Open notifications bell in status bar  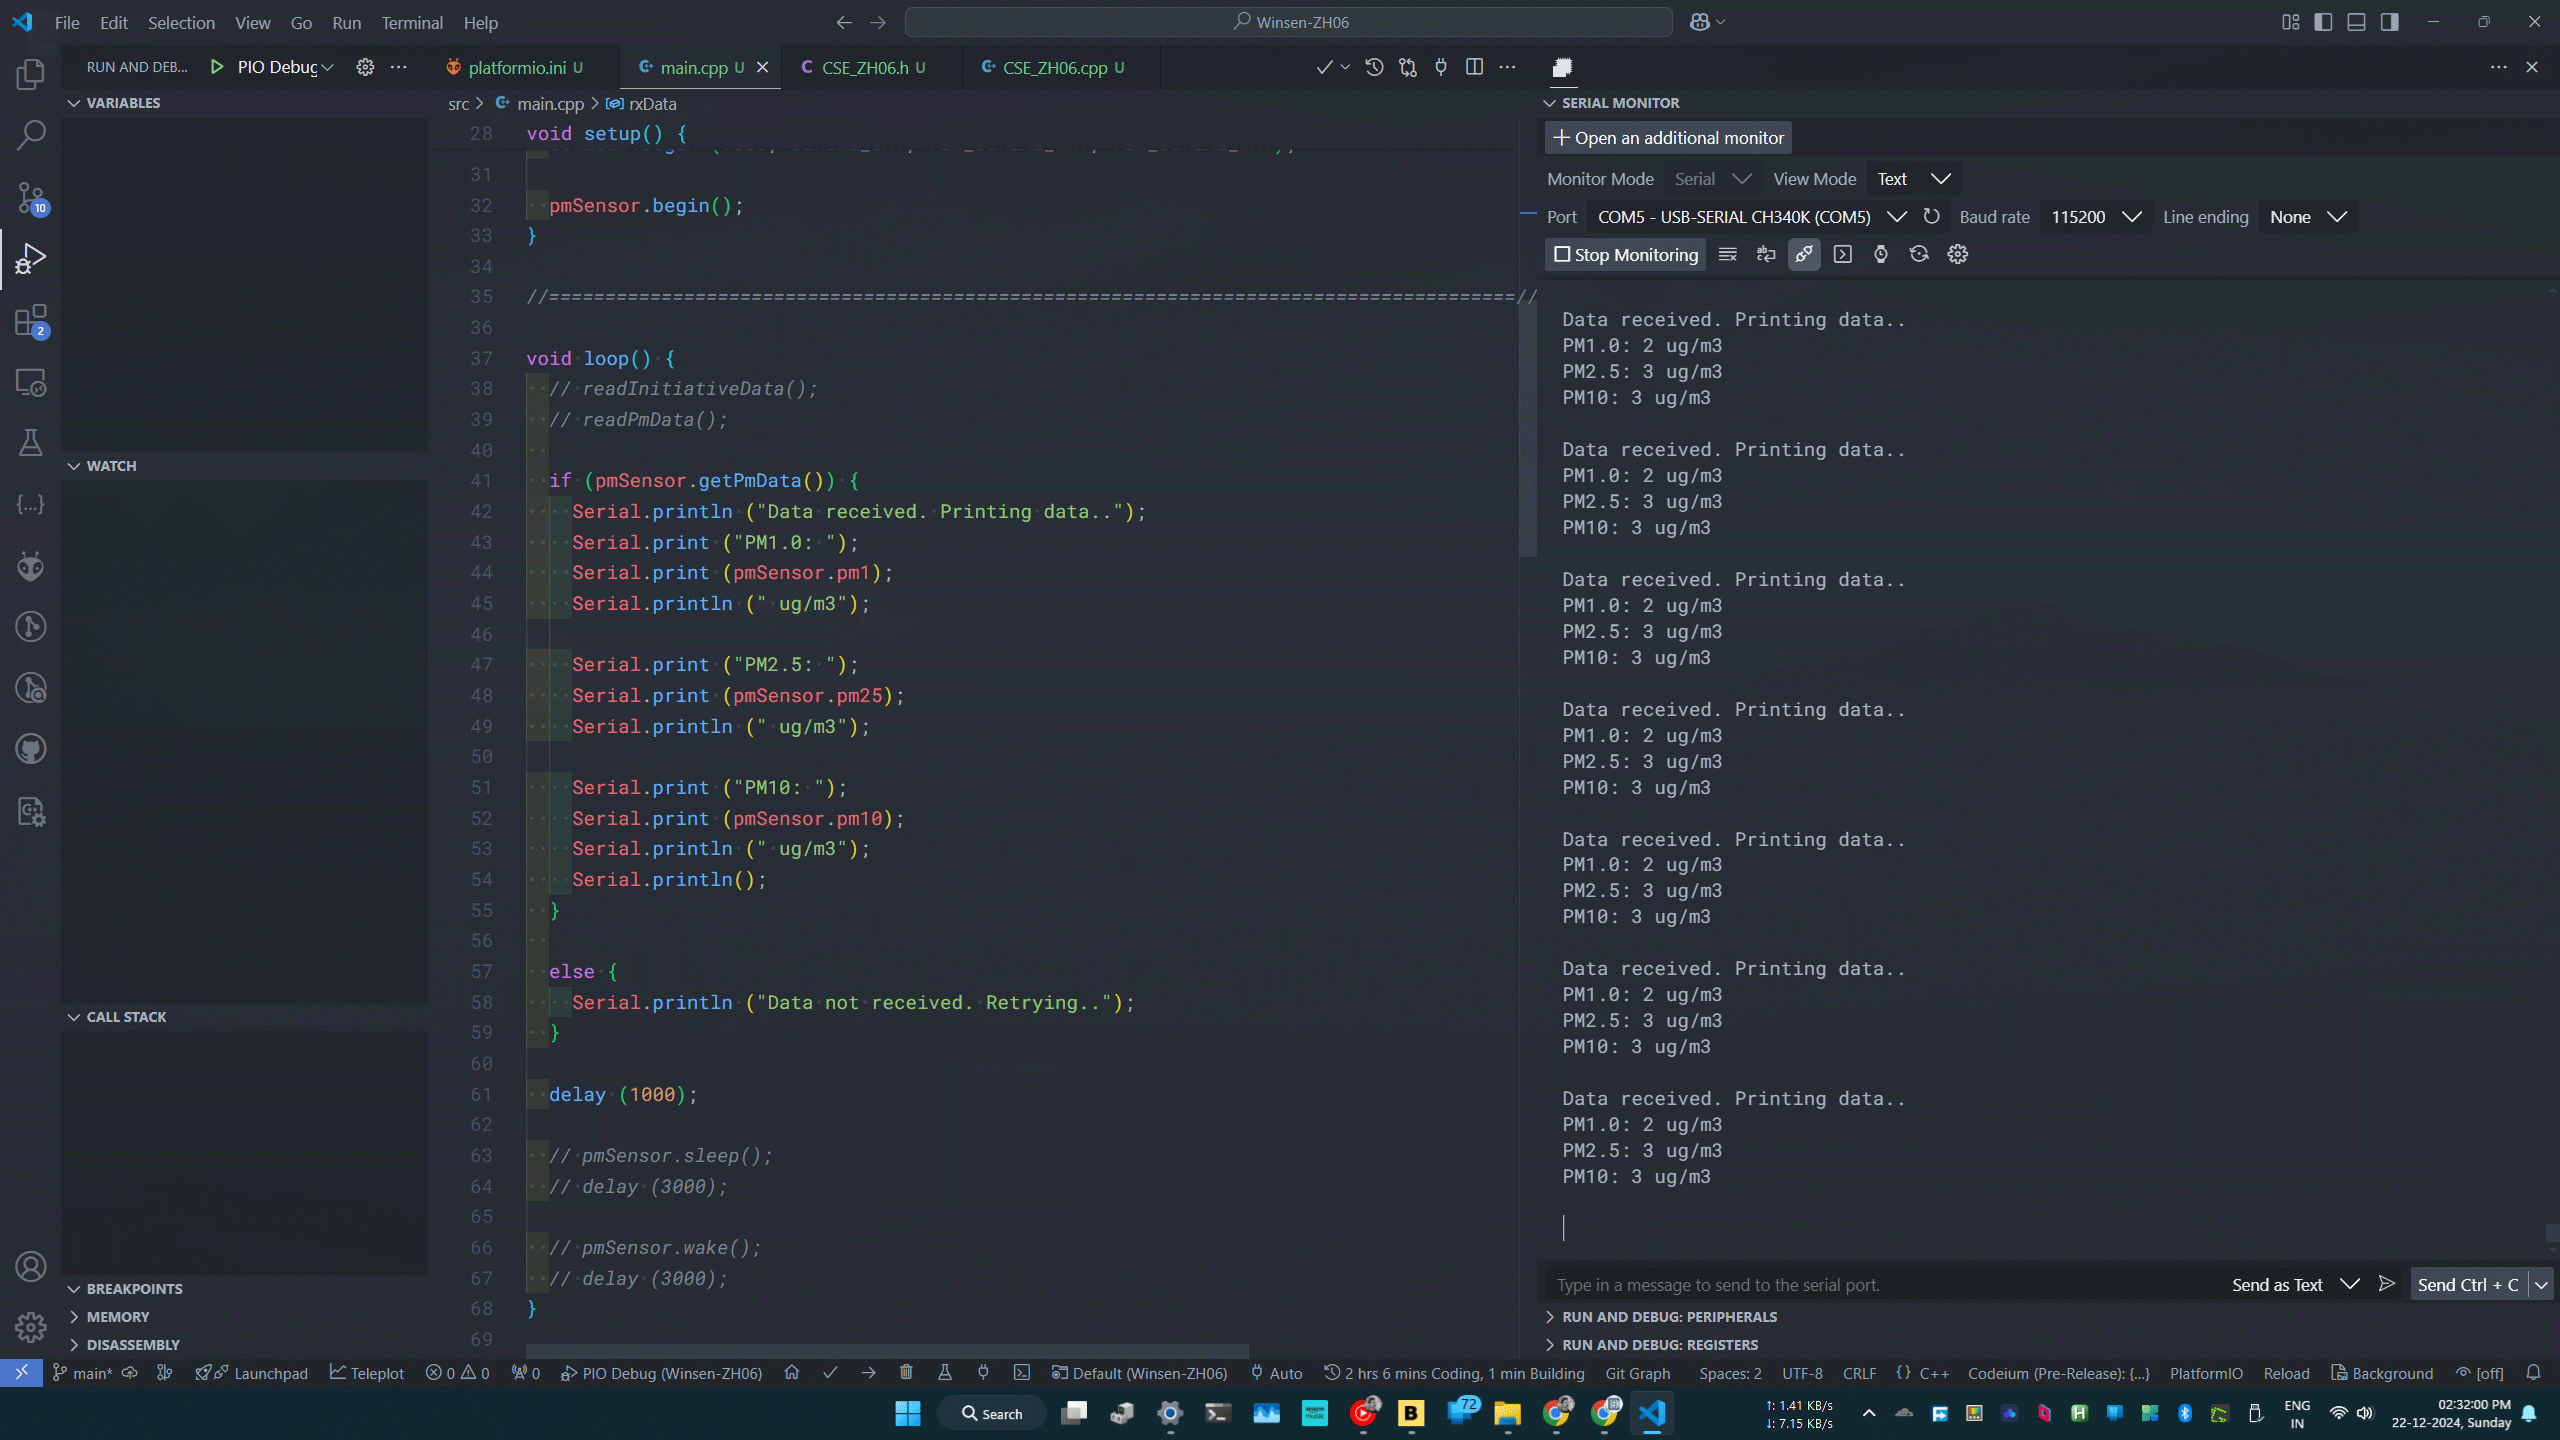pyautogui.click(x=2533, y=1373)
